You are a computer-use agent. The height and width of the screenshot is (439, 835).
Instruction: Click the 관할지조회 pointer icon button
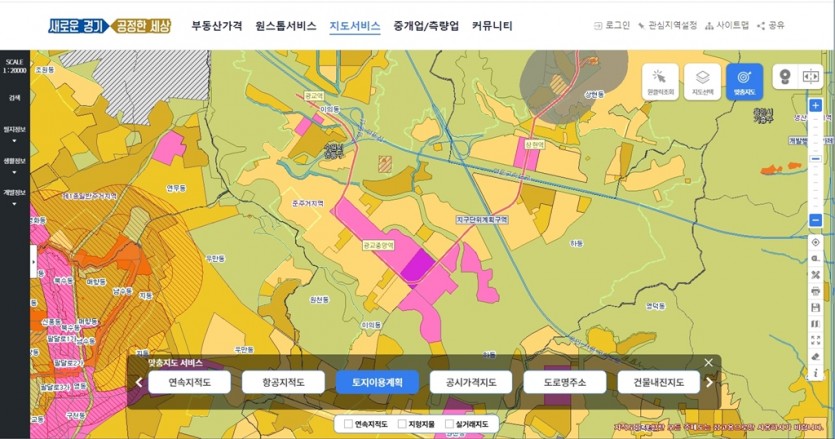[x=660, y=79]
